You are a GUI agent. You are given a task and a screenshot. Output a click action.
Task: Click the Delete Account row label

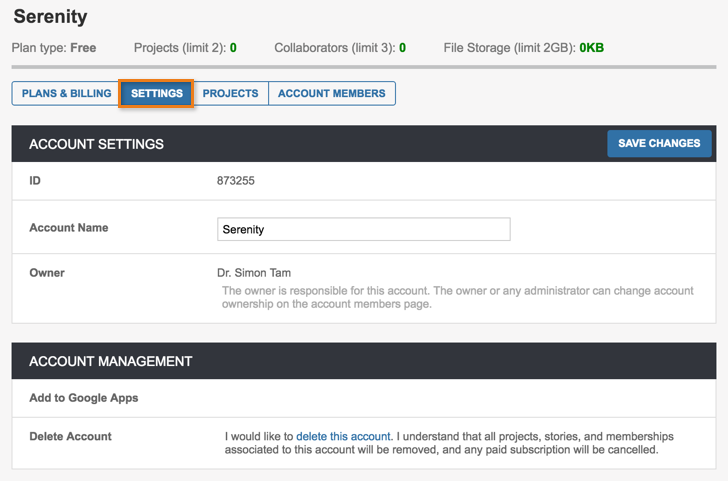[70, 436]
